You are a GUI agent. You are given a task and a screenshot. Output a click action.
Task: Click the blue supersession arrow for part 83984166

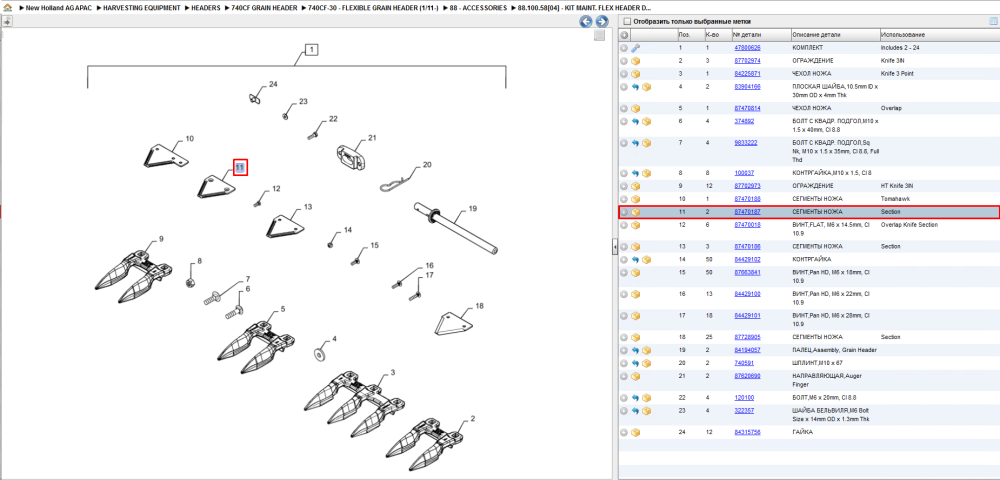pyautogui.click(x=636, y=87)
